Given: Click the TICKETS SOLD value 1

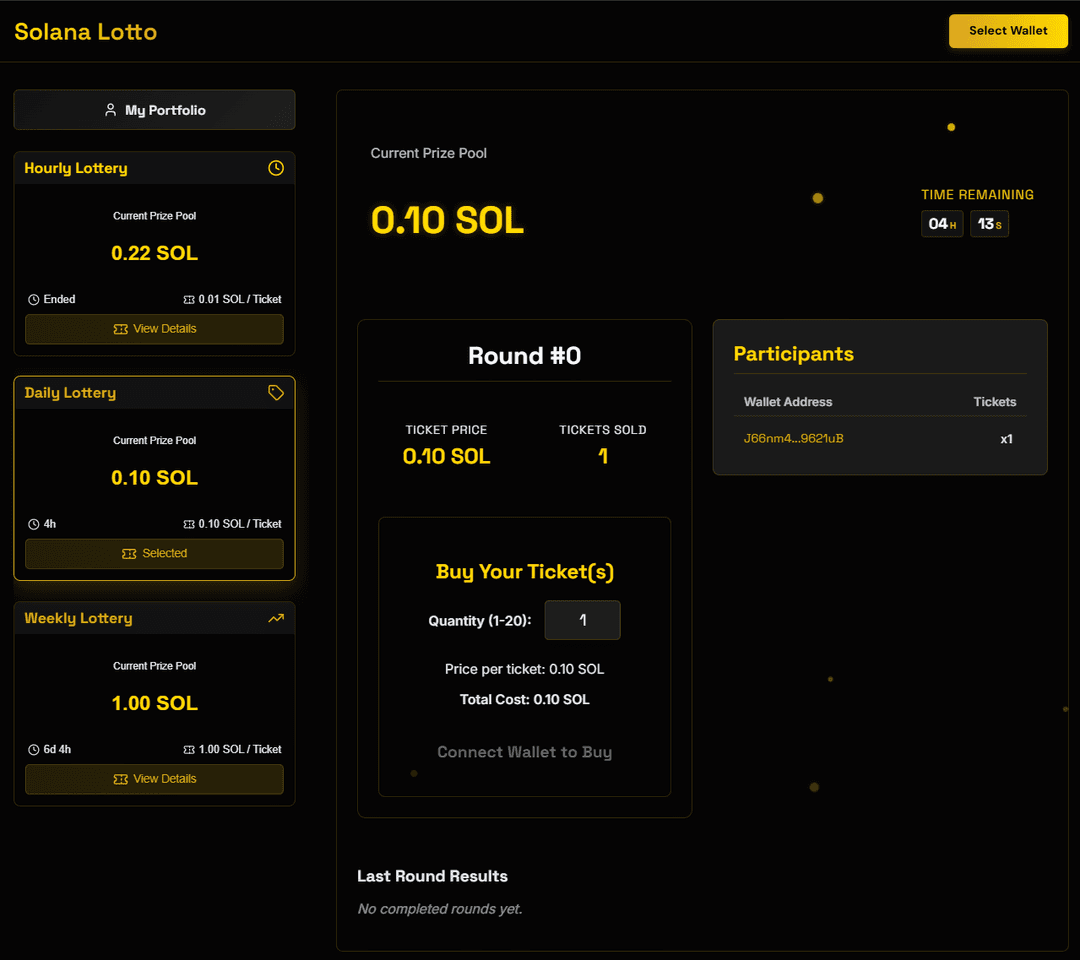Looking at the screenshot, I should coord(603,457).
